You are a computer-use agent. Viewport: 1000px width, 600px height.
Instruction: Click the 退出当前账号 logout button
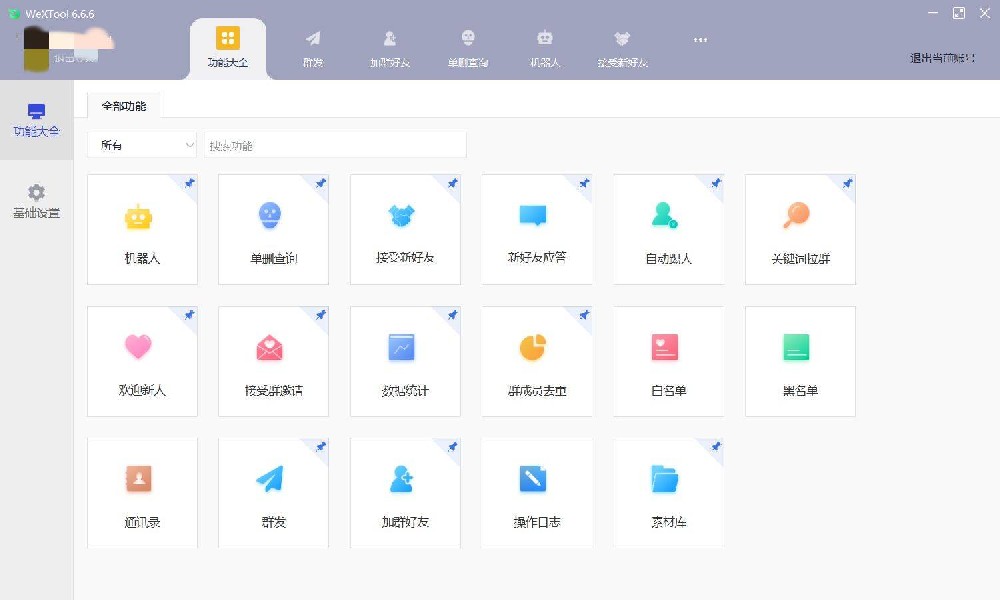[942, 58]
